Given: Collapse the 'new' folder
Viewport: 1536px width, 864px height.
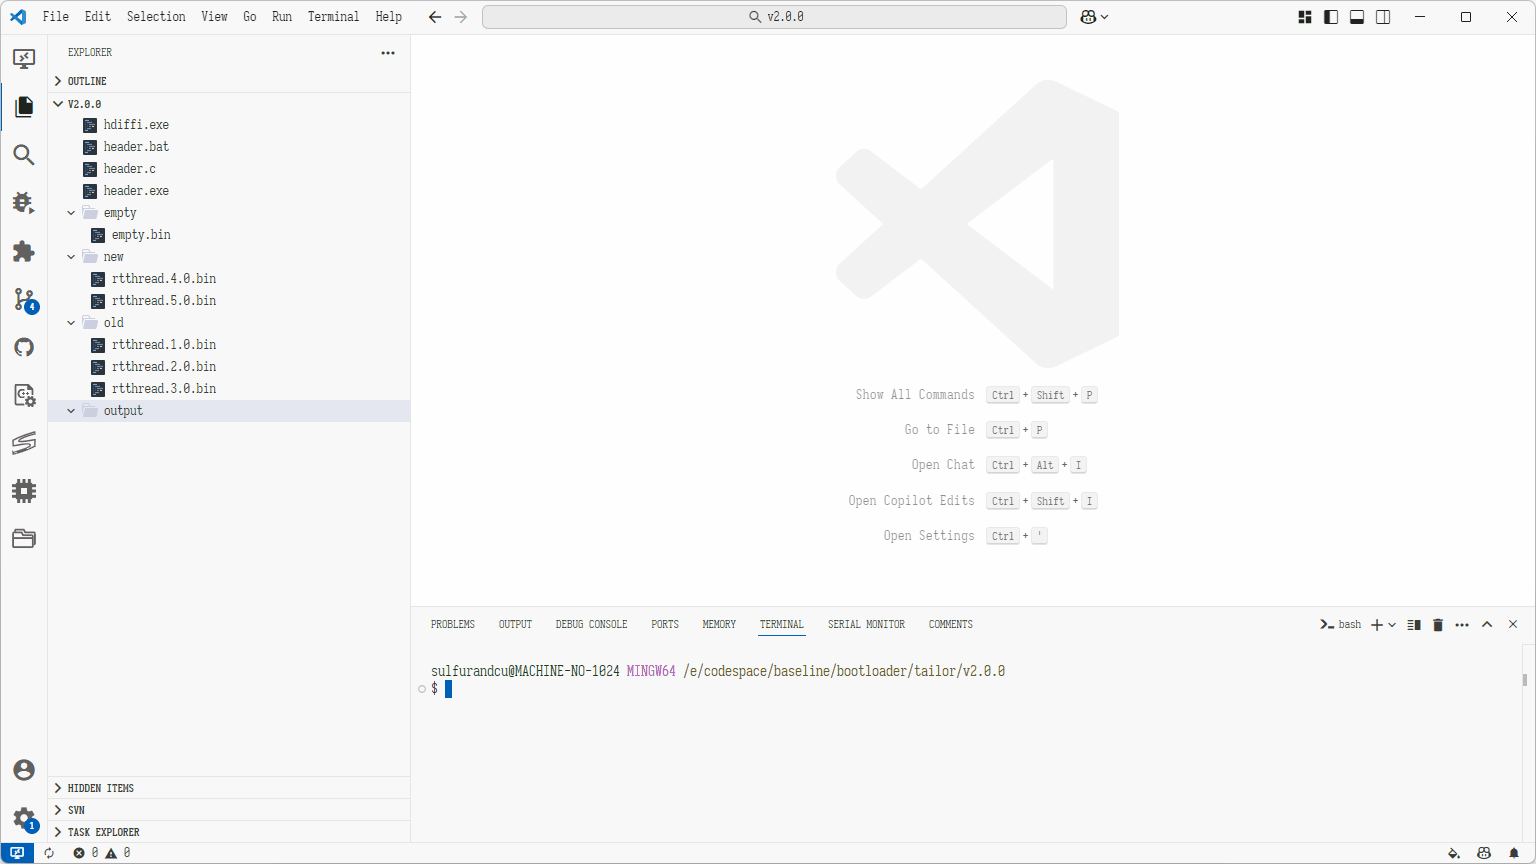Looking at the screenshot, I should (72, 257).
